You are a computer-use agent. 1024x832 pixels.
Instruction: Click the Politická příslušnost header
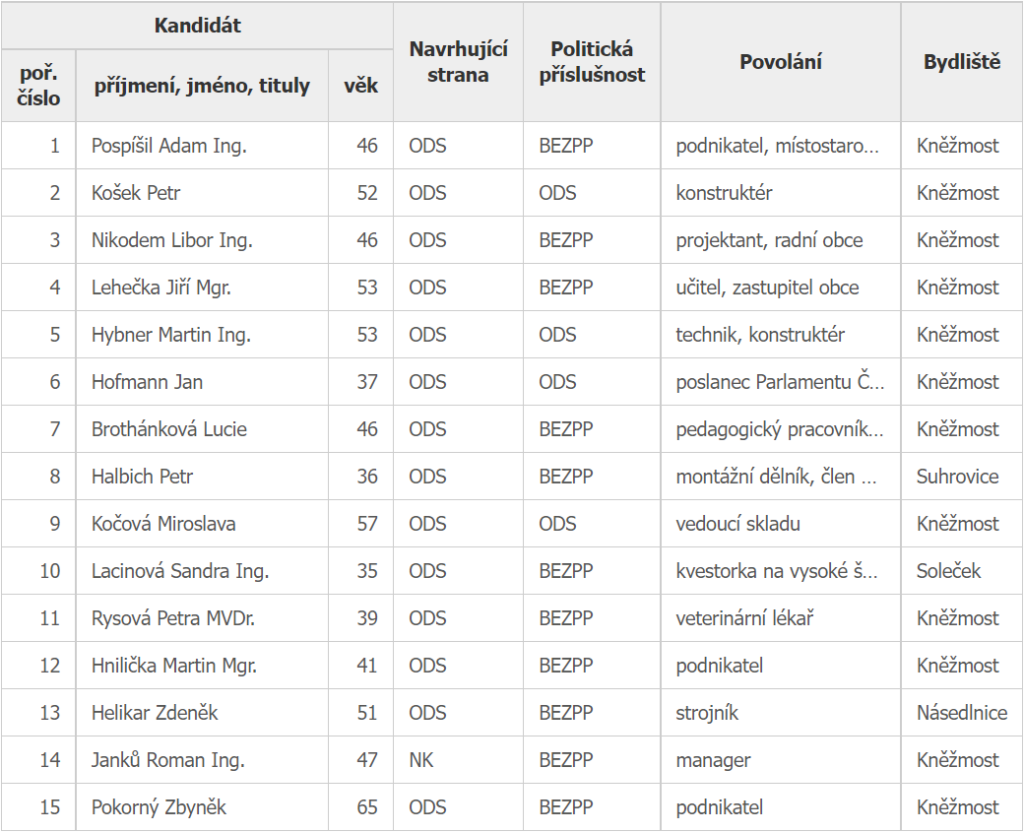[x=592, y=62]
